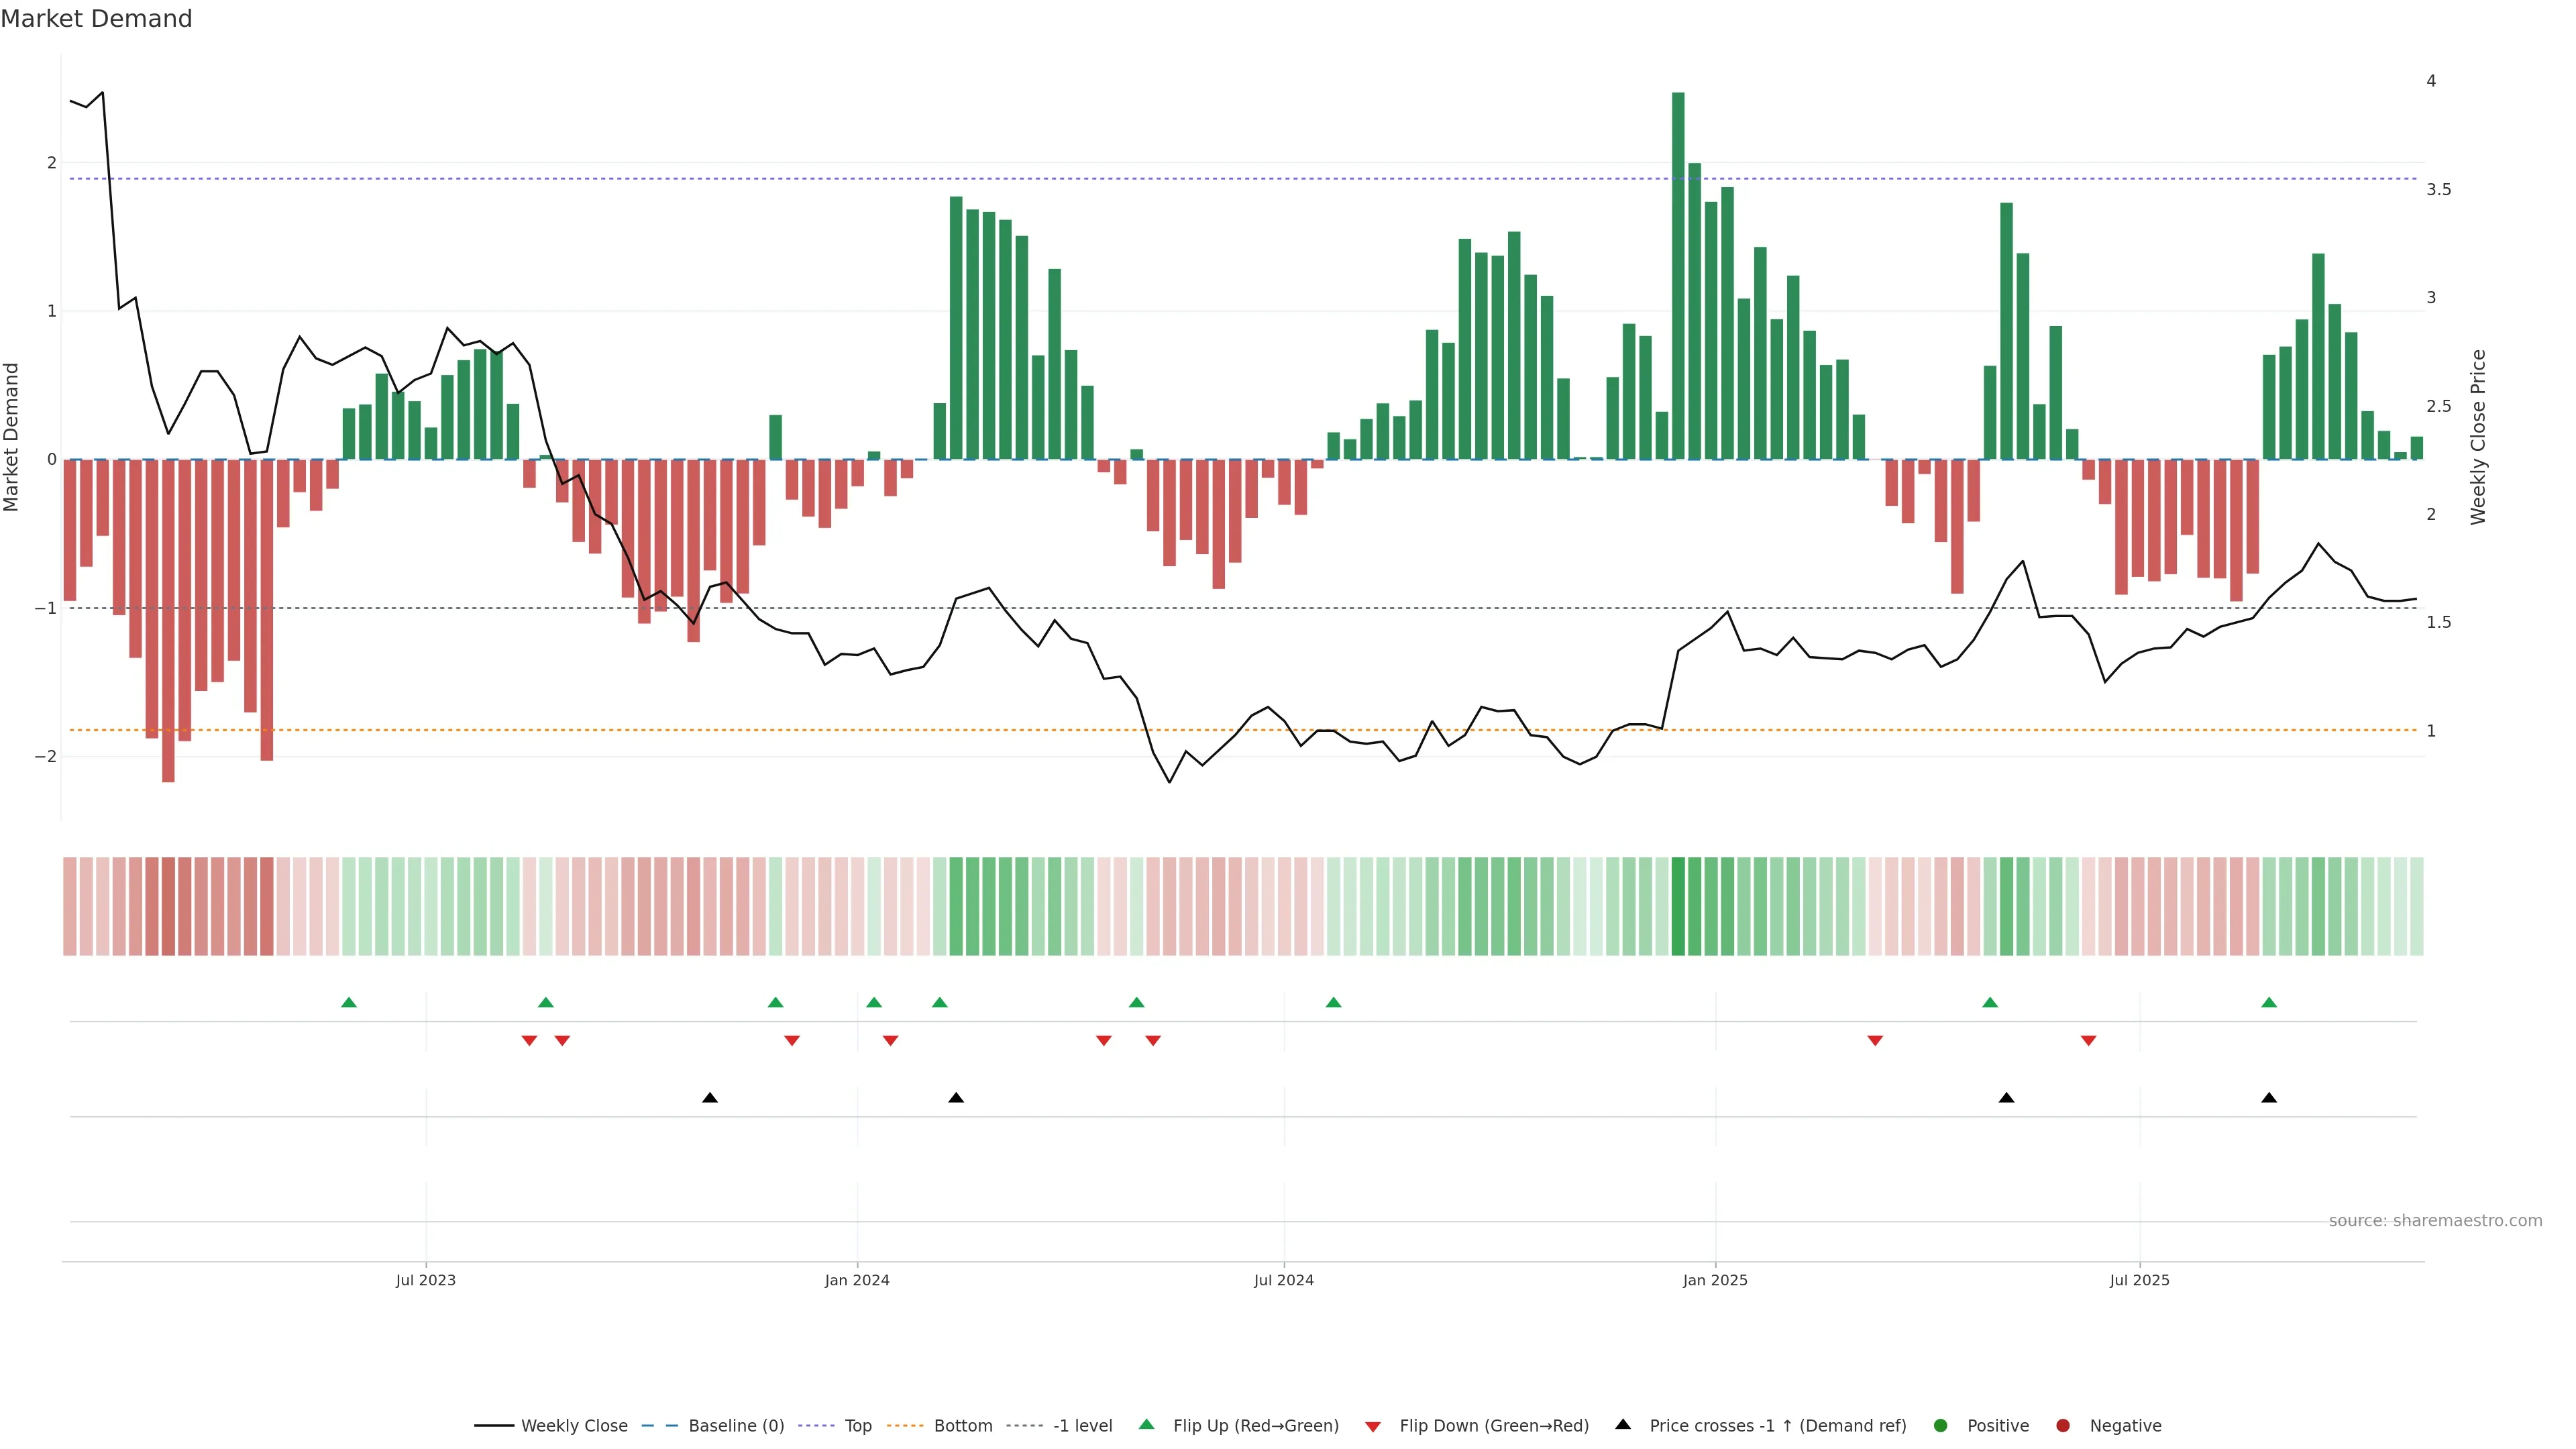Click the Negative red dot in the legend
Viewport: 2576px width, 1449px height.
click(2062, 1426)
